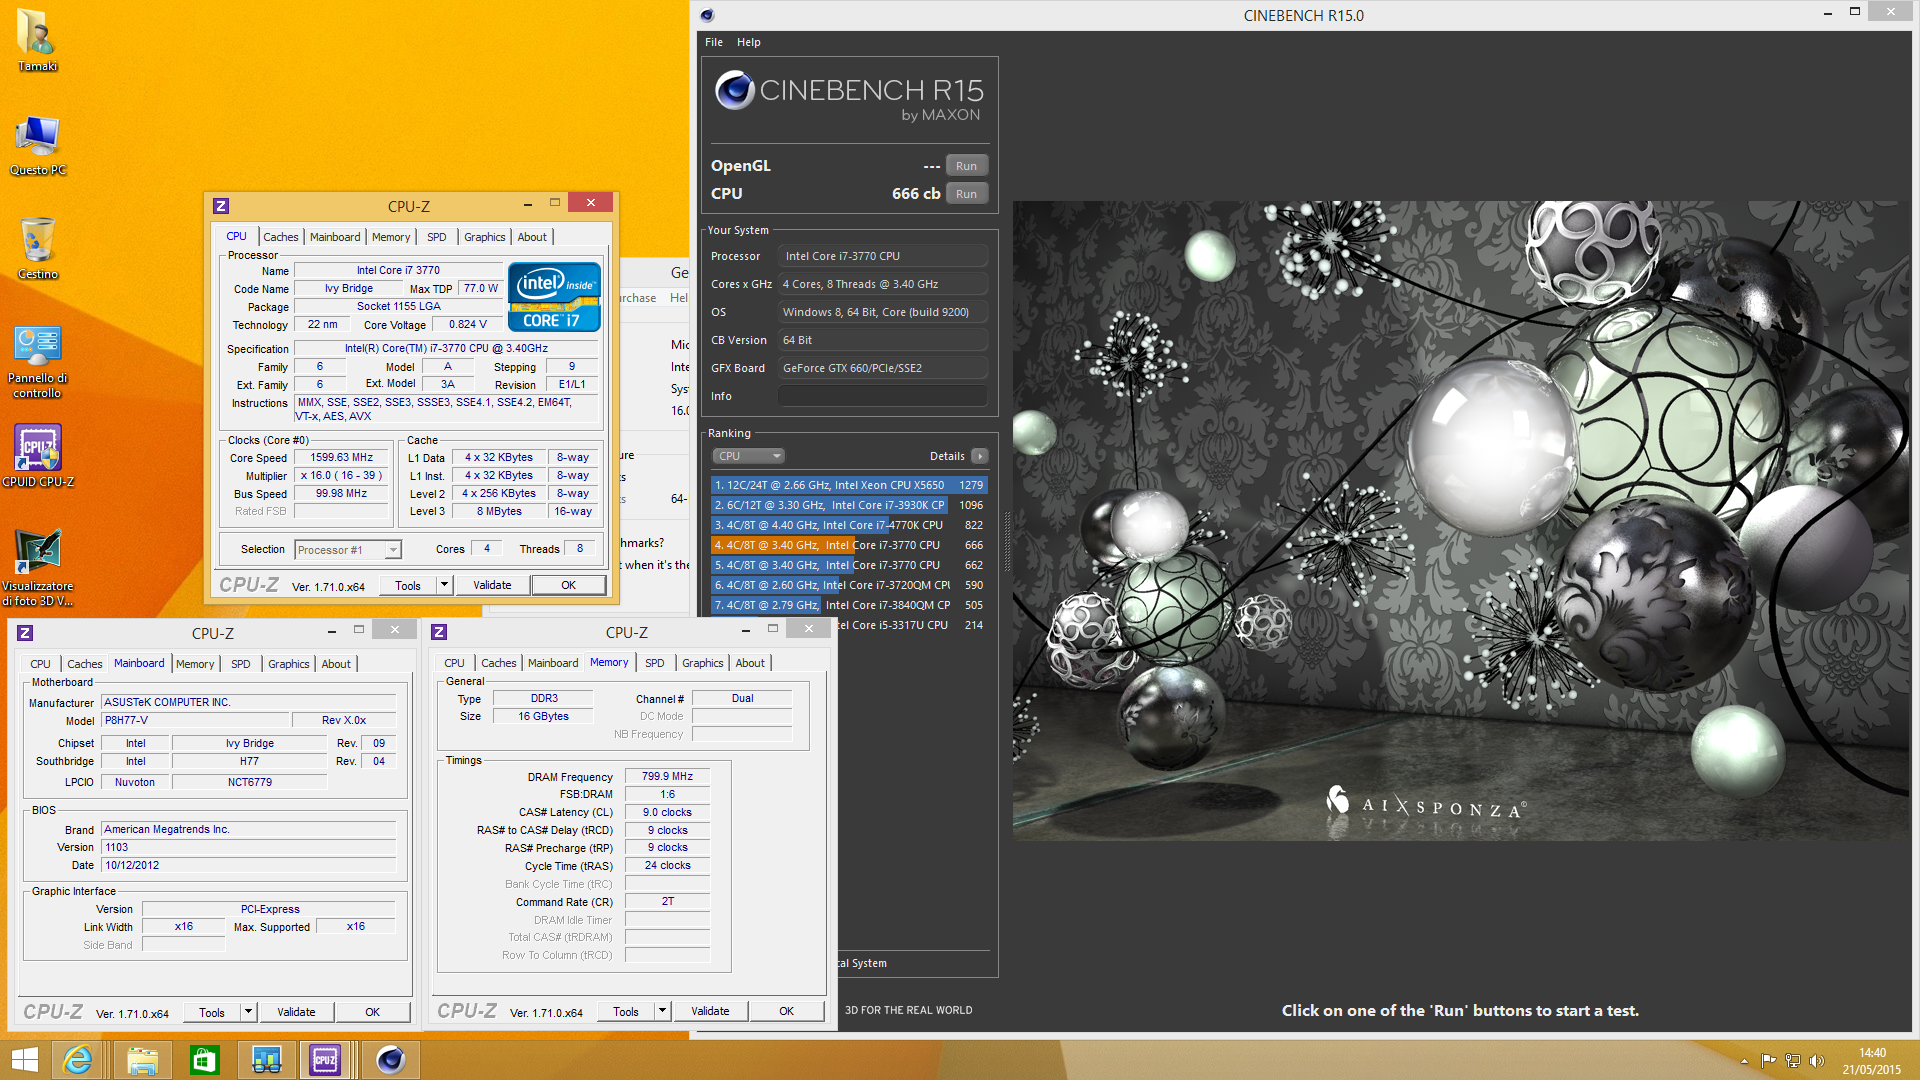Expand Tools dropdown arrow in Mainboard CPU-Z
The image size is (1920, 1080).
coord(248,1012)
